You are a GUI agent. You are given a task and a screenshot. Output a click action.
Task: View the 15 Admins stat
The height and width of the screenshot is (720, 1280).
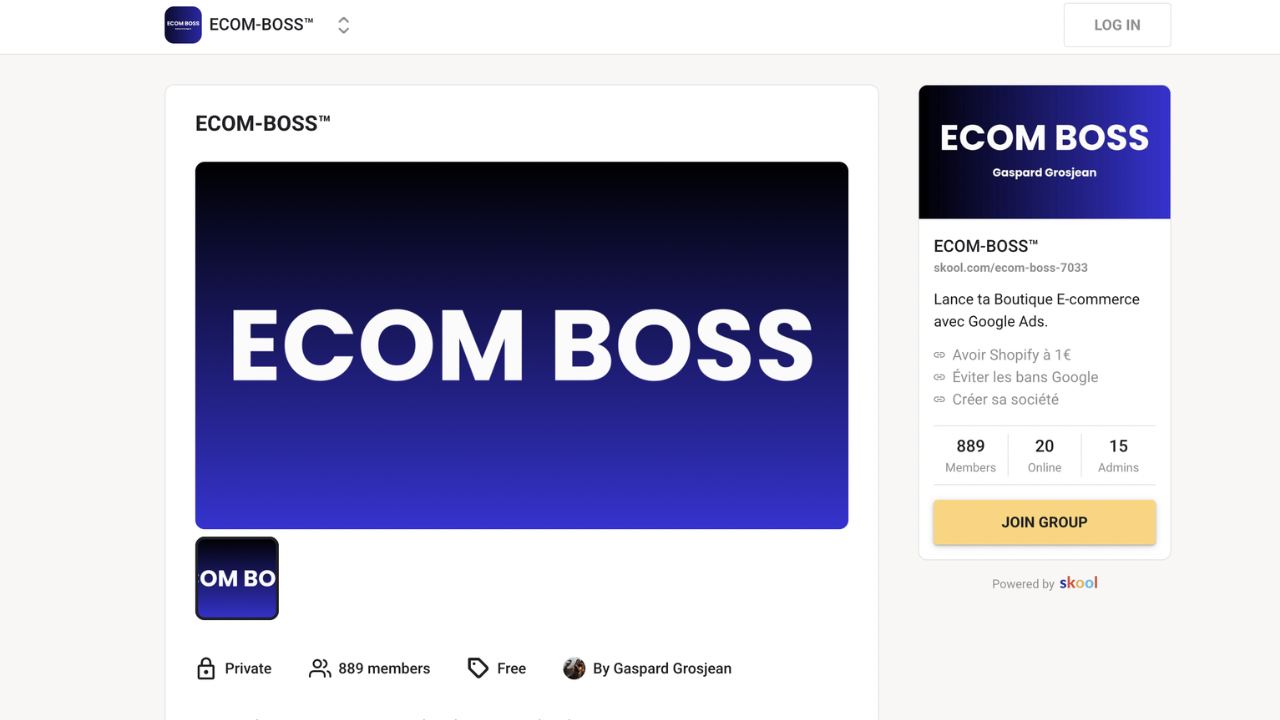coord(1118,455)
